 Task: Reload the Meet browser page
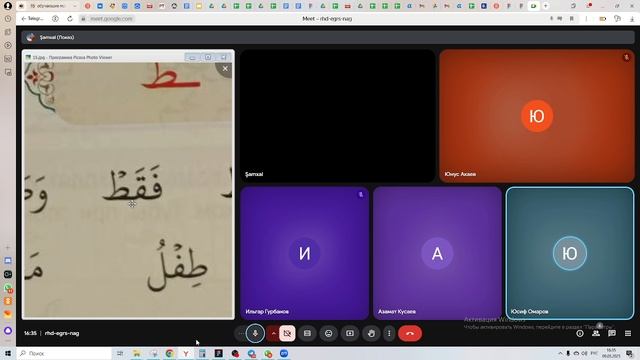tap(70, 19)
